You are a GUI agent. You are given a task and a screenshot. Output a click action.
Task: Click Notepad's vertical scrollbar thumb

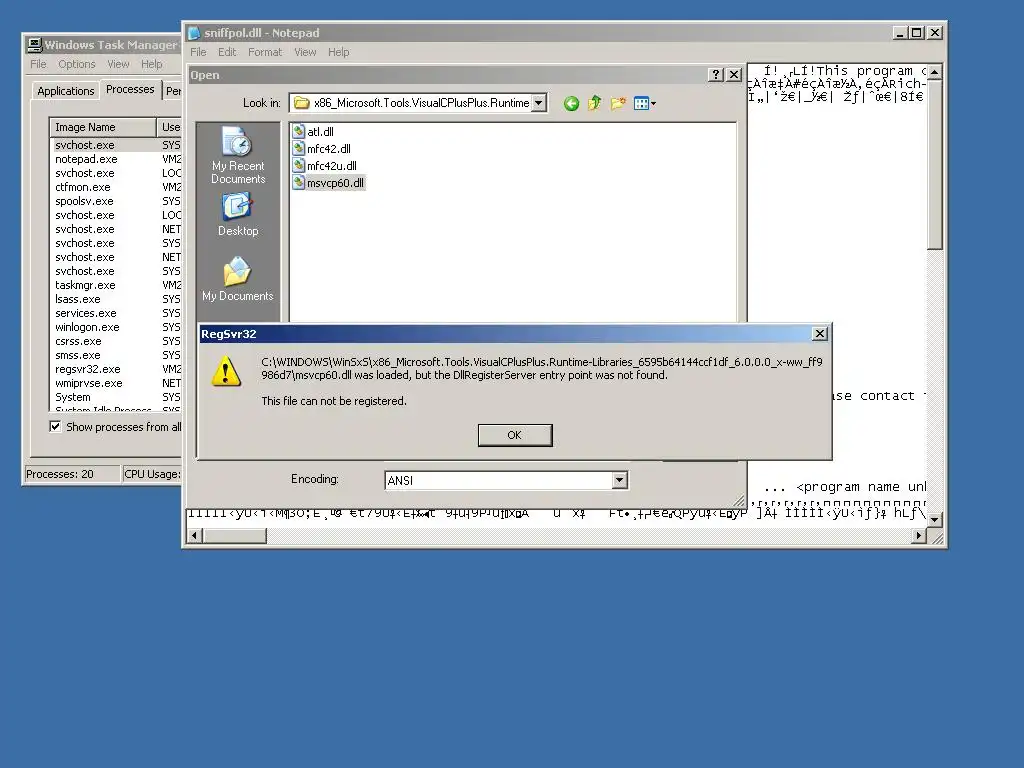point(935,165)
